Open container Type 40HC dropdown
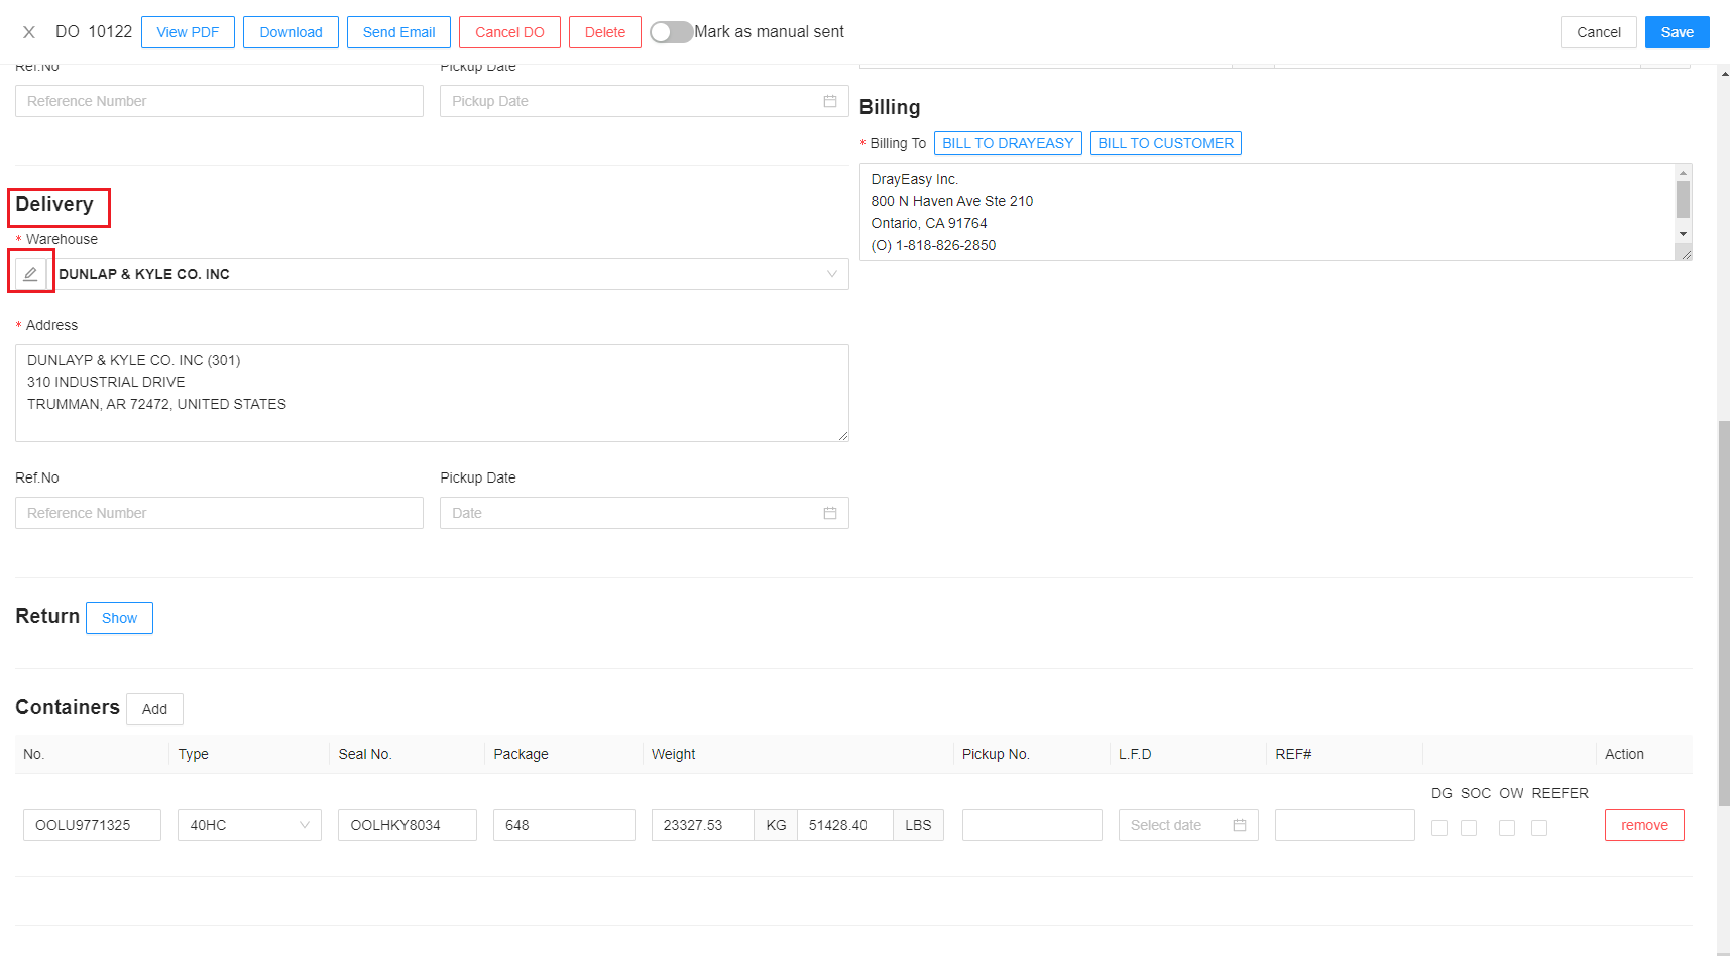The image size is (1730, 956). pyautogui.click(x=249, y=825)
